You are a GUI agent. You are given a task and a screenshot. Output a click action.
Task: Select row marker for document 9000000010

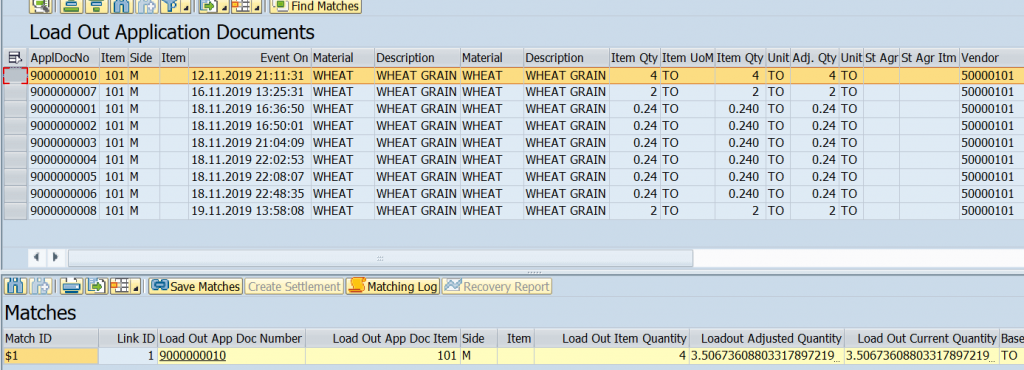15,75
